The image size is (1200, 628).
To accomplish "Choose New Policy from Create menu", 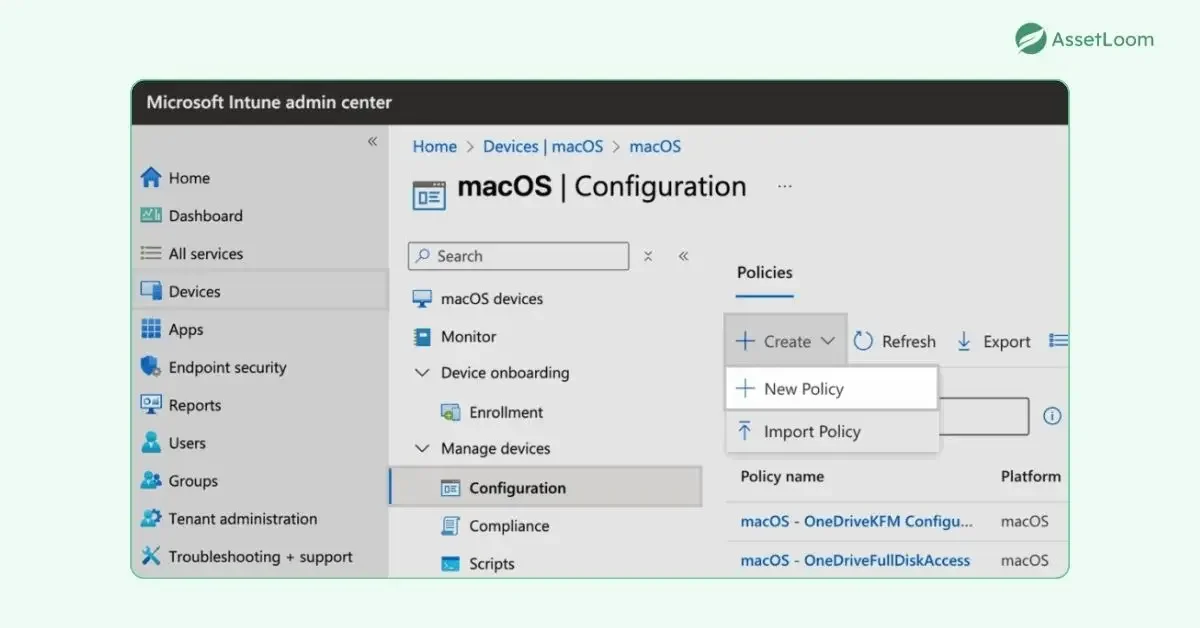I will [x=832, y=388].
